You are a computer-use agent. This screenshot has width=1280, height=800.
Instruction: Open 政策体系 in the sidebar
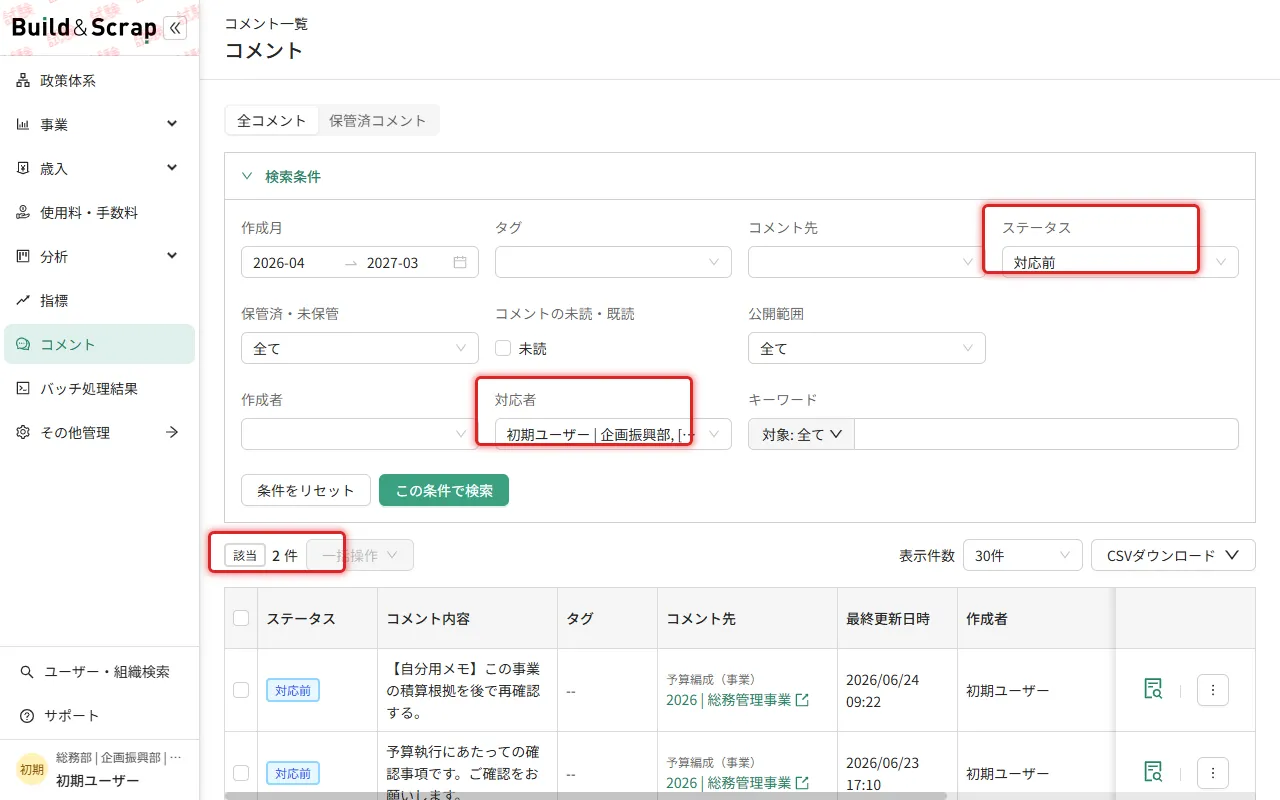[99, 81]
